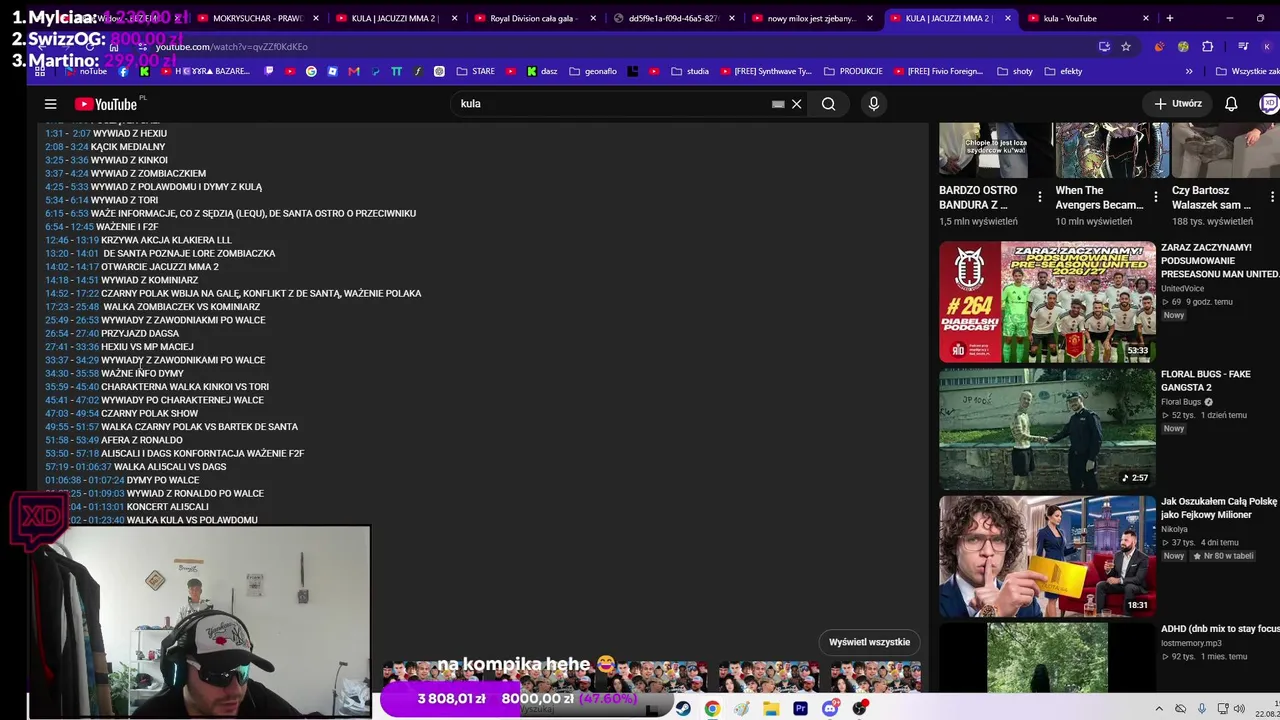The width and height of the screenshot is (1280, 720).
Task: Switch to 'nowy milox jest zjebany' tab
Action: (811, 18)
